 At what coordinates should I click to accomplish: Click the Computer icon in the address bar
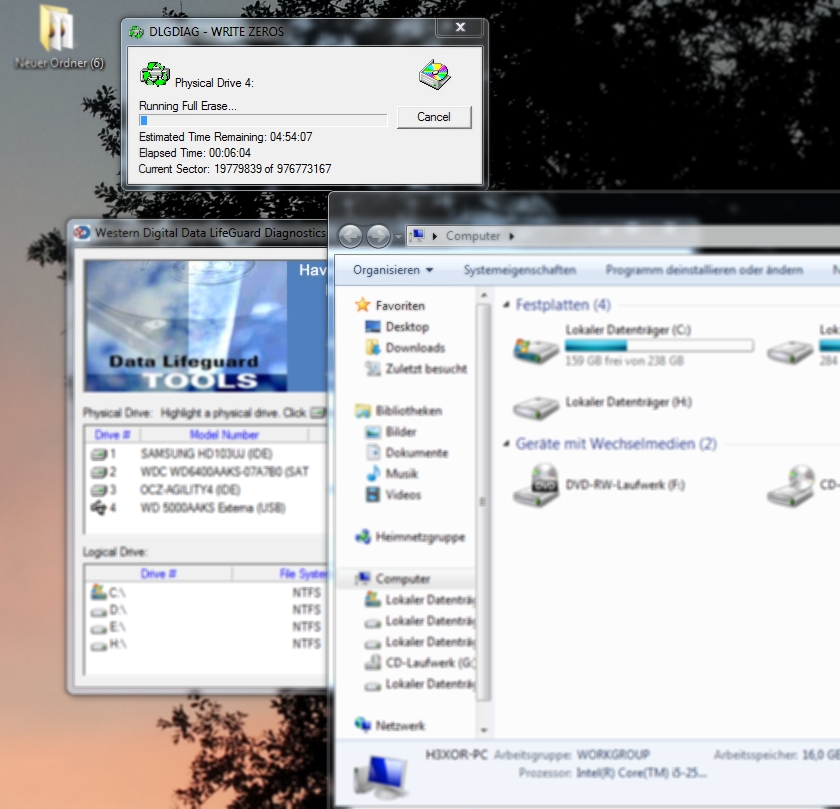(418, 235)
